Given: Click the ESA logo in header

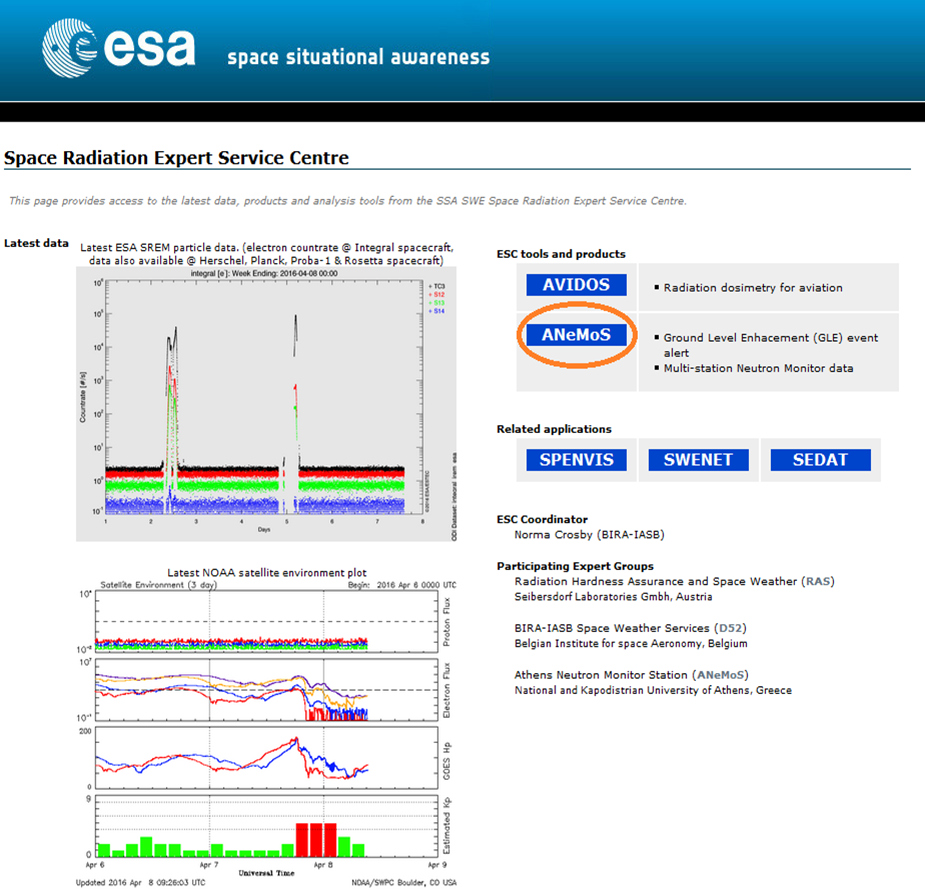Looking at the screenshot, I should pyautogui.click(x=118, y=49).
